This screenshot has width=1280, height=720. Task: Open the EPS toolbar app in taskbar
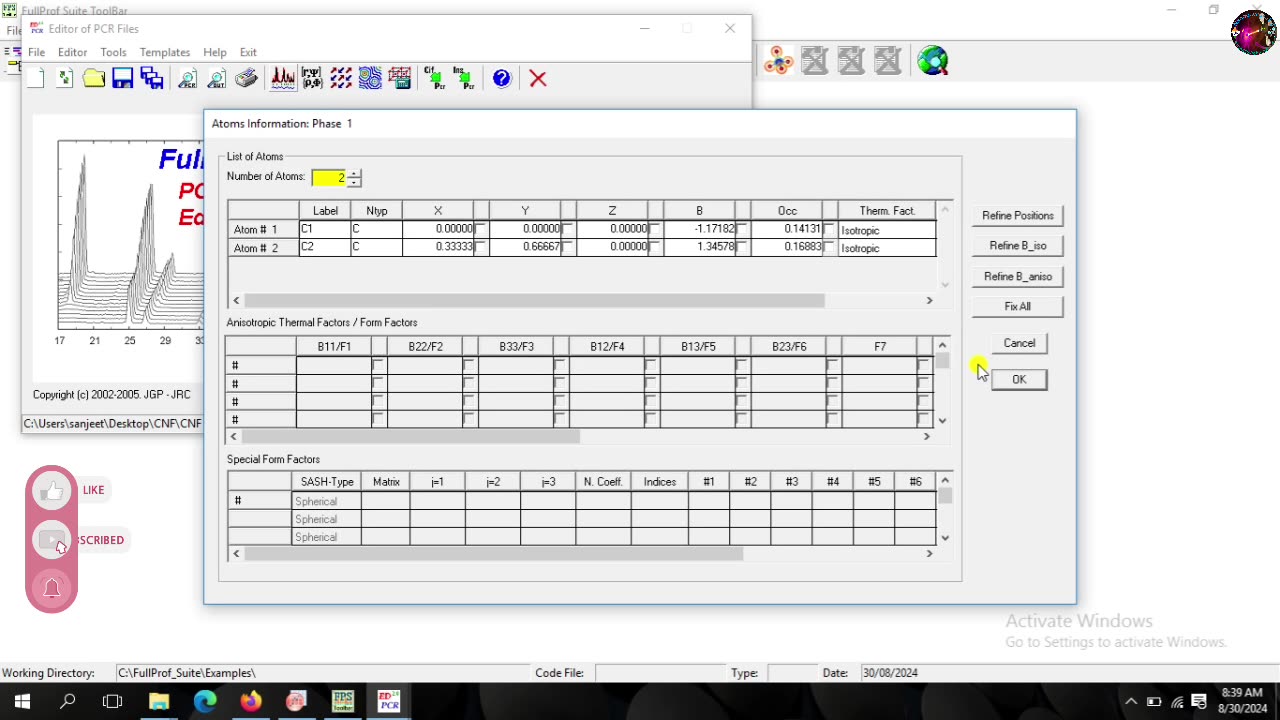coord(343,701)
